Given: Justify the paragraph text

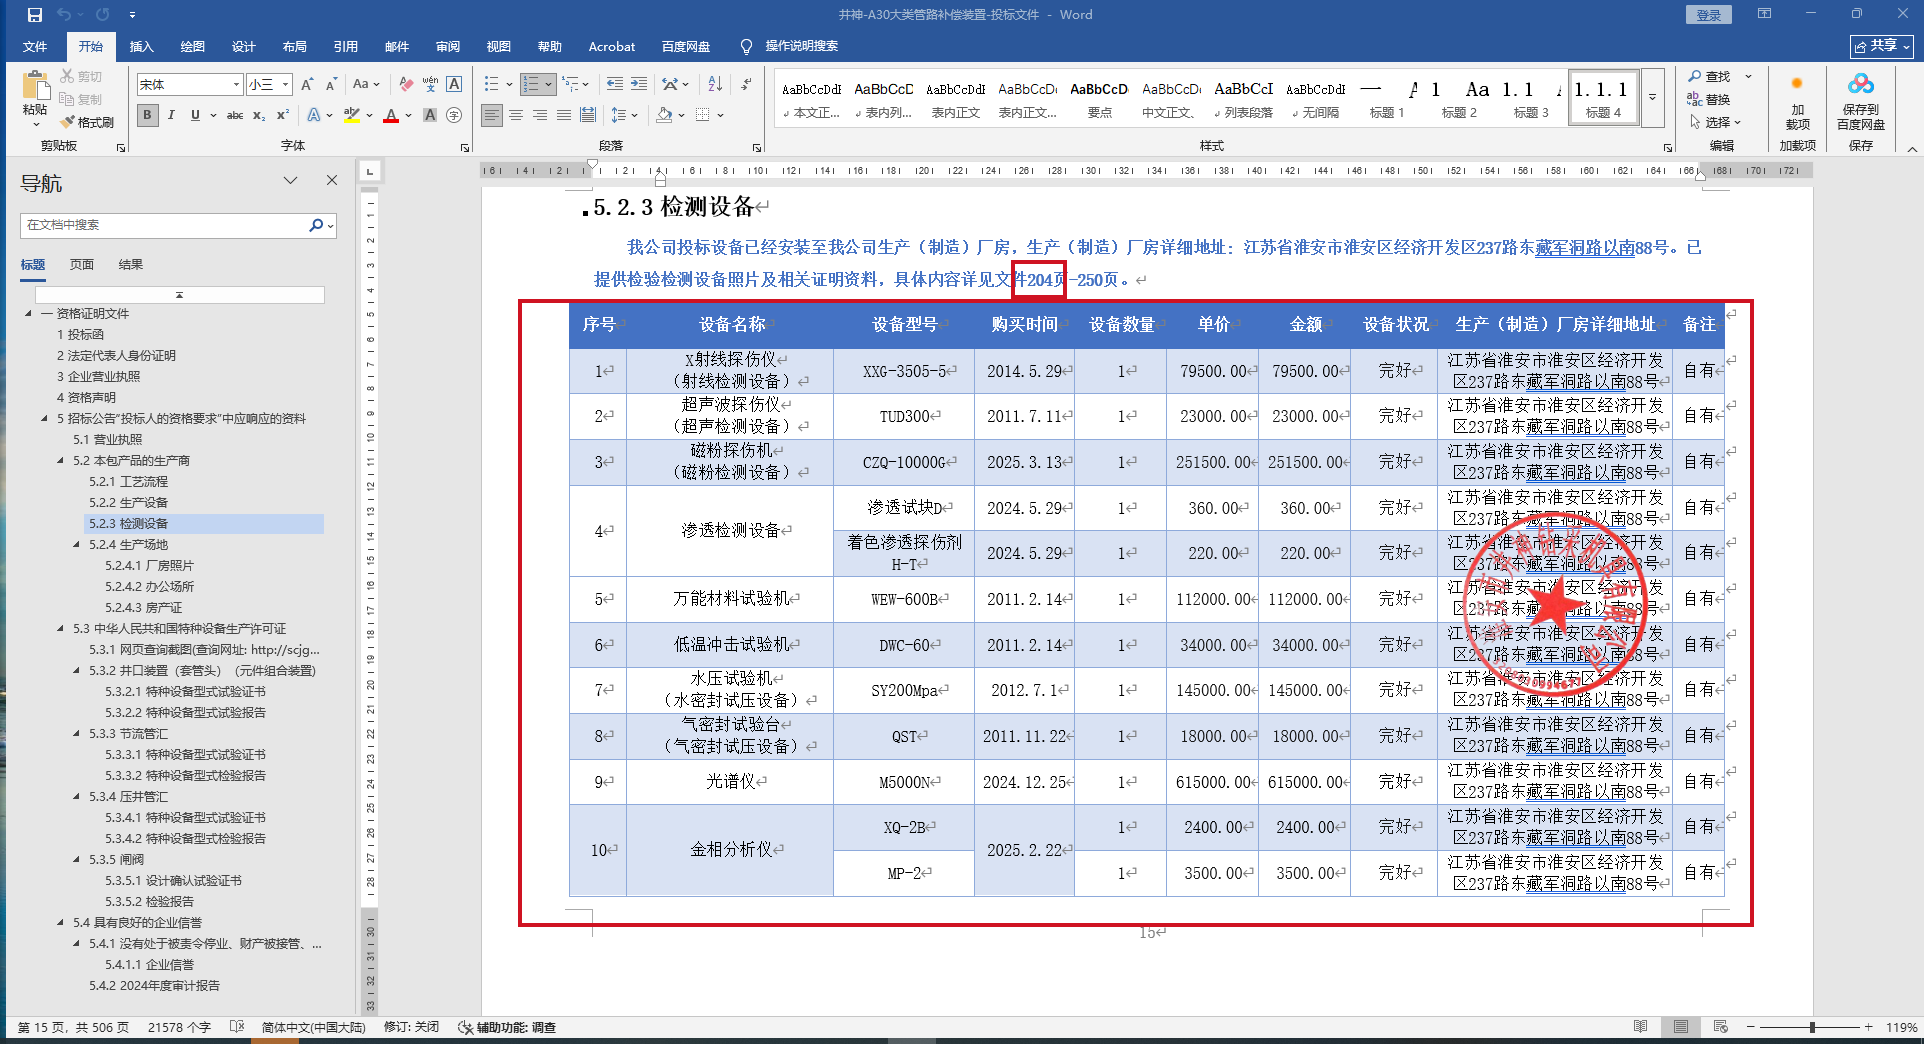Looking at the screenshot, I should [564, 115].
